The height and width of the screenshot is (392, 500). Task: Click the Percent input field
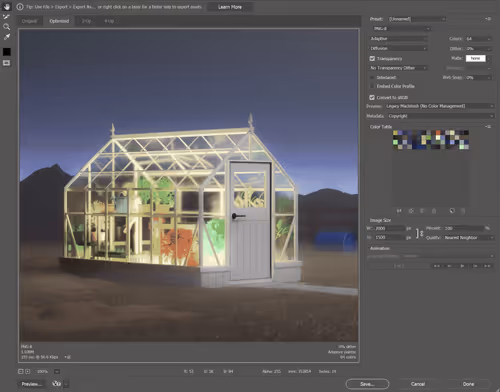464,228
